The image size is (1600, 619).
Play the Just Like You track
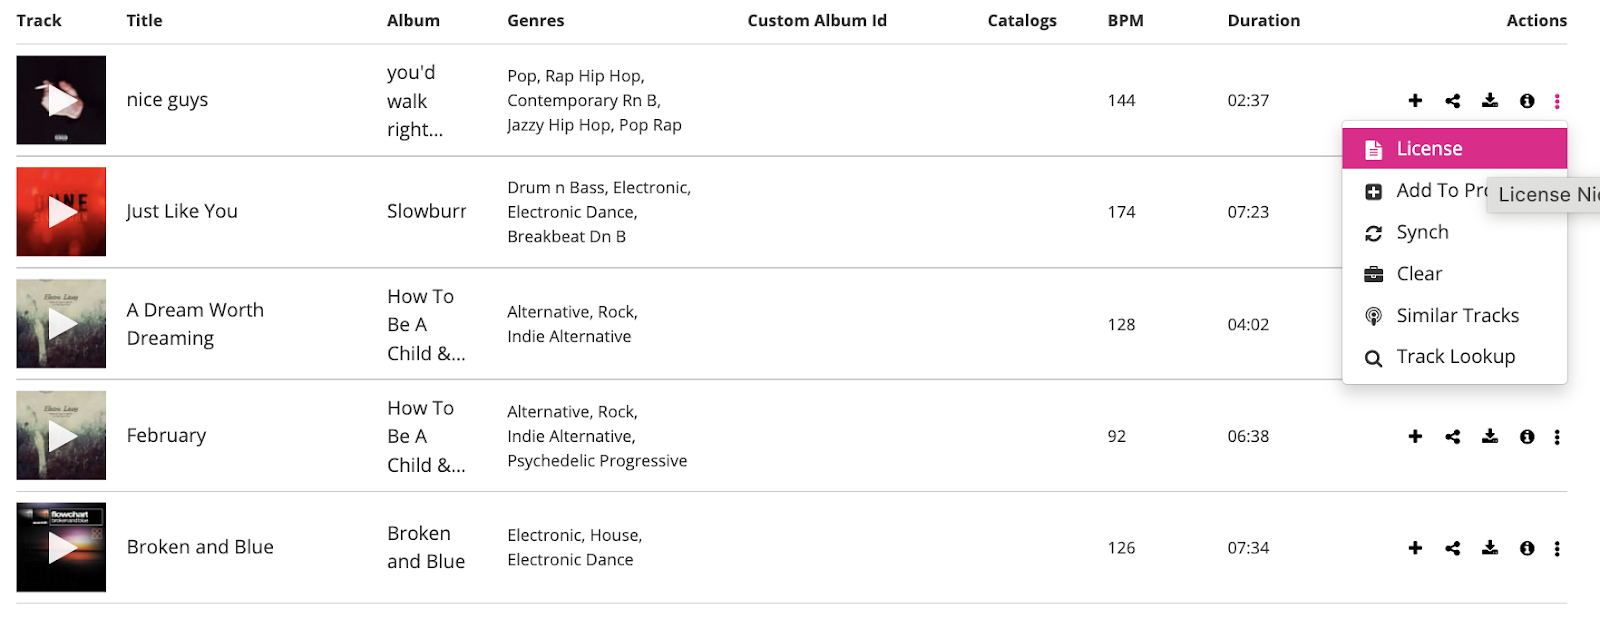click(61, 212)
